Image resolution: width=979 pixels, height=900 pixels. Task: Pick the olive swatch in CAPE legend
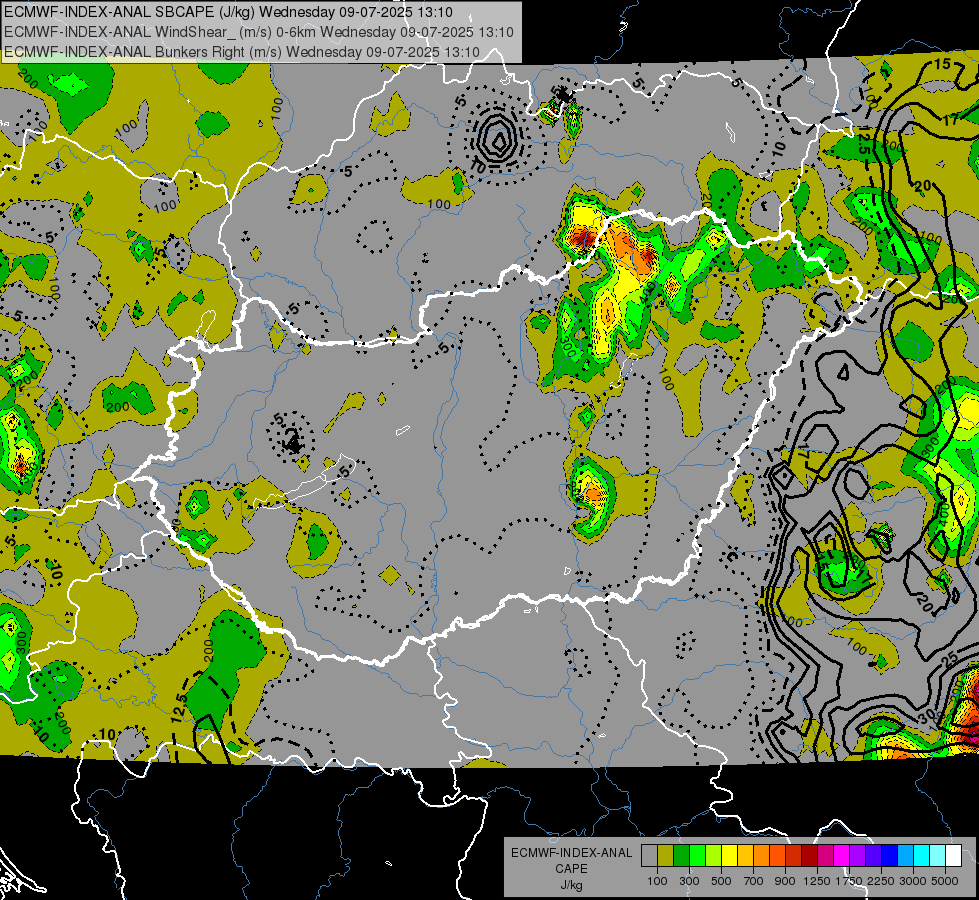666,855
